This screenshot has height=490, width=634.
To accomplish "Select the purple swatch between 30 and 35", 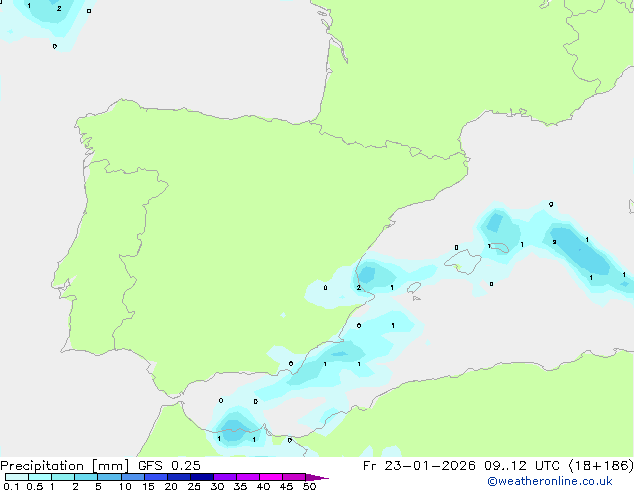I will (225, 477).
